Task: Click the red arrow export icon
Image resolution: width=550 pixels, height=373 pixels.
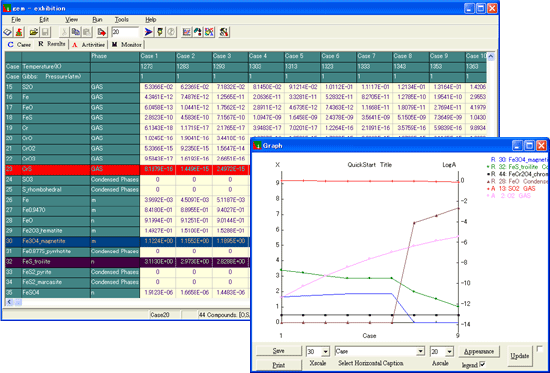Action: (102, 32)
